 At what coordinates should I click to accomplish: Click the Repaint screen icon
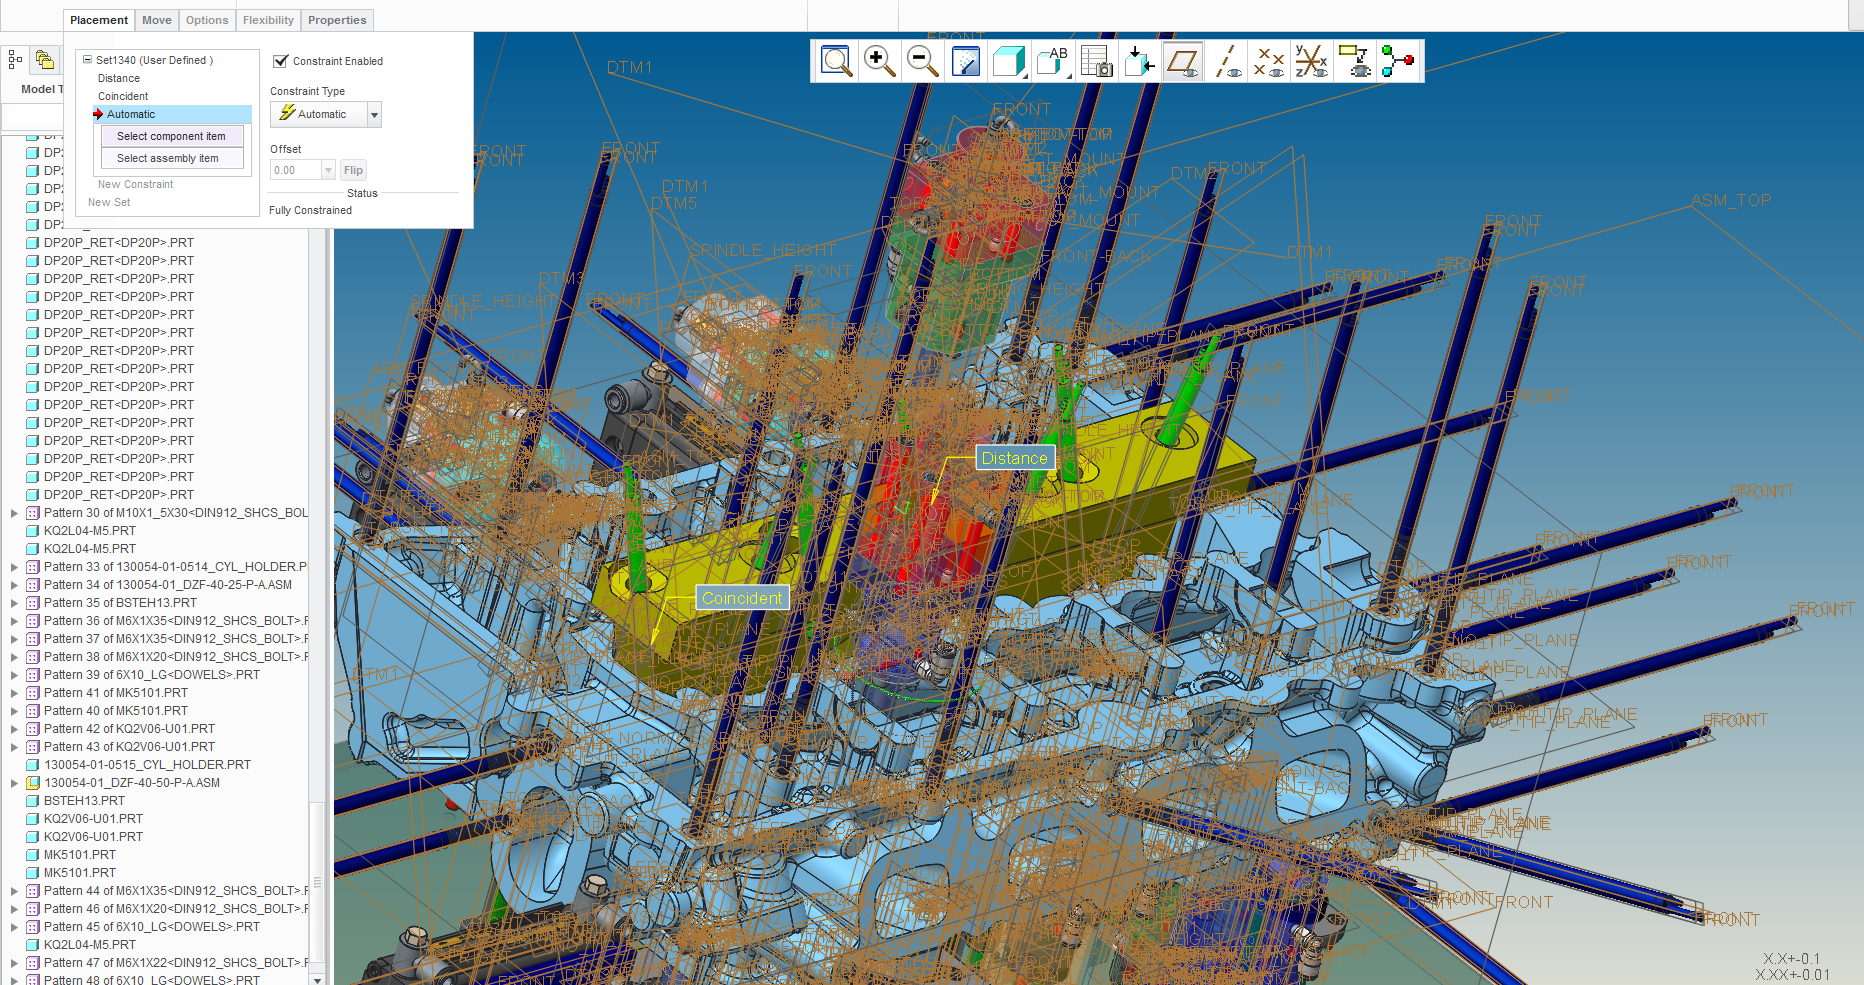coord(965,61)
